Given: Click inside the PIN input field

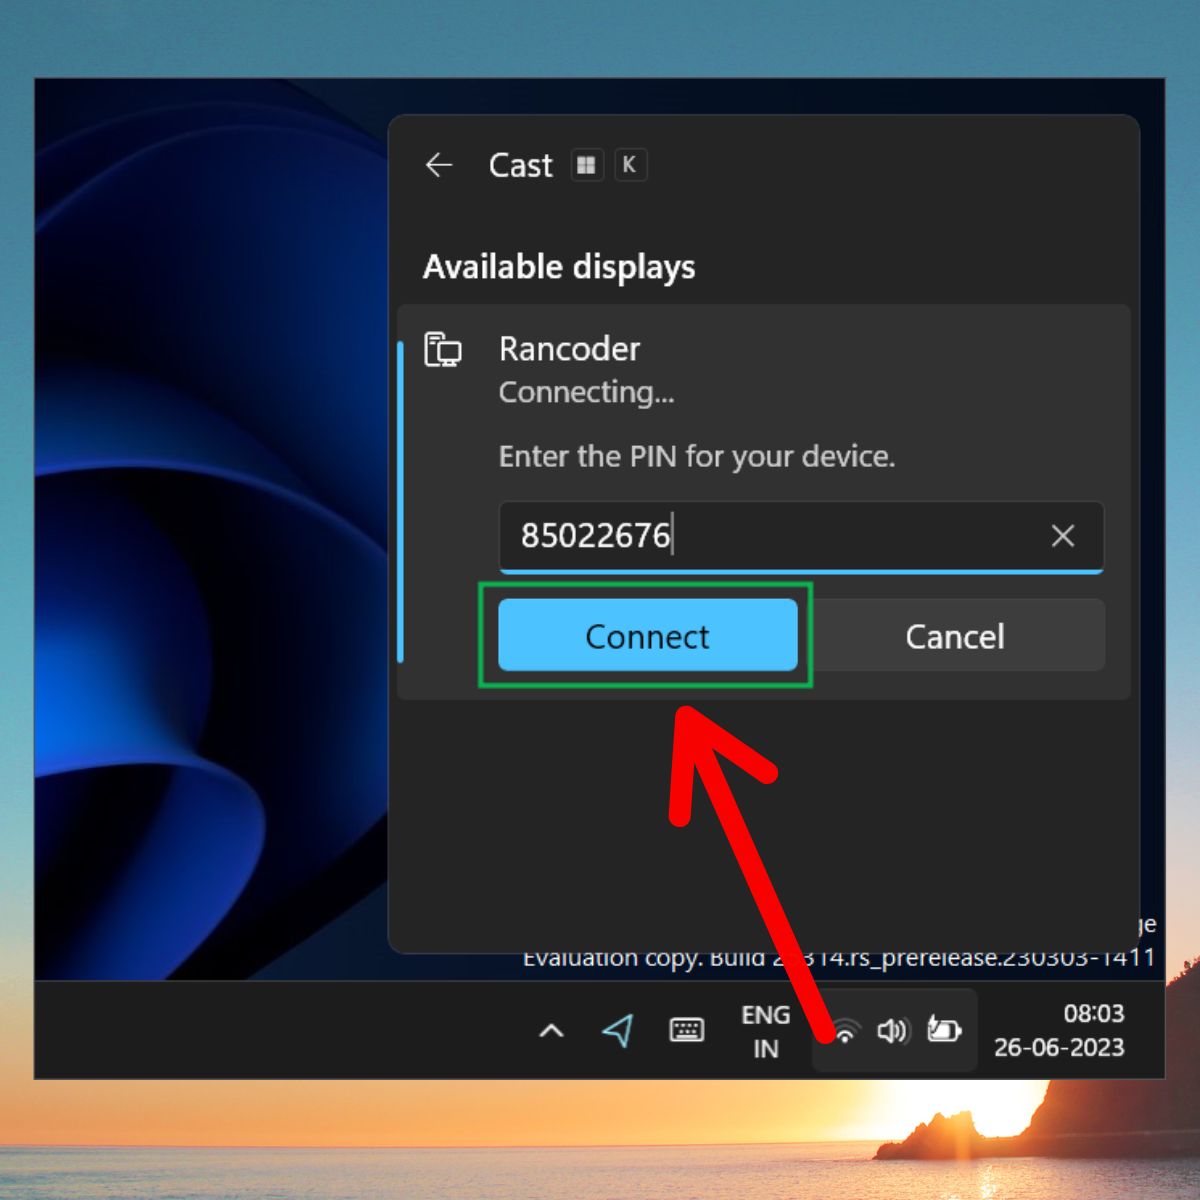Looking at the screenshot, I should pyautogui.click(x=801, y=537).
